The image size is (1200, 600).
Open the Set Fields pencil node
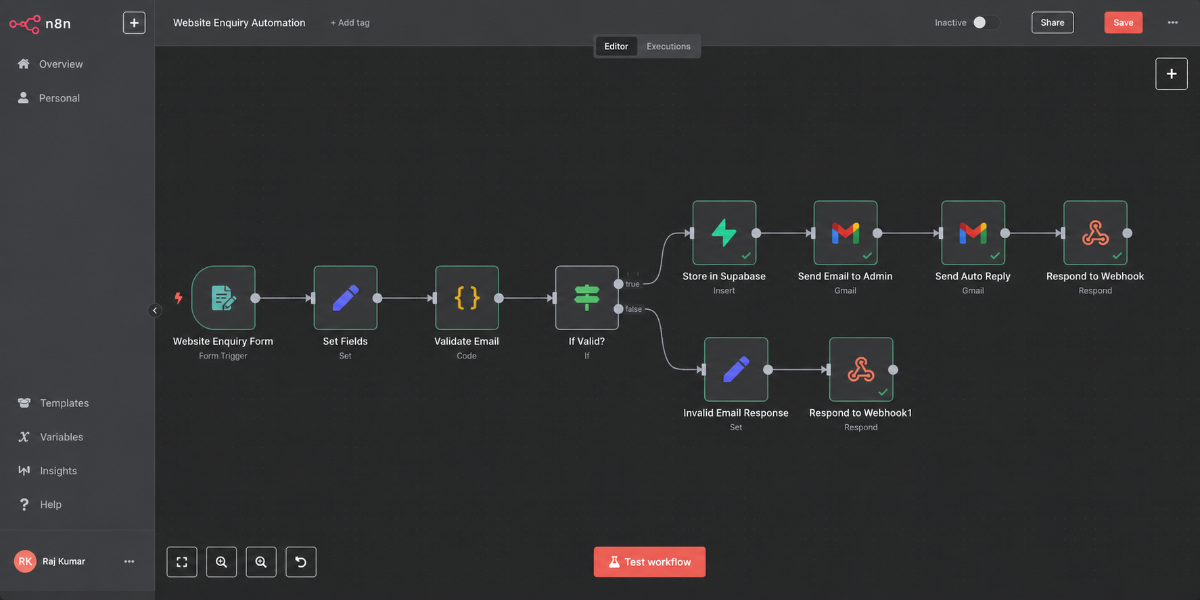345,297
